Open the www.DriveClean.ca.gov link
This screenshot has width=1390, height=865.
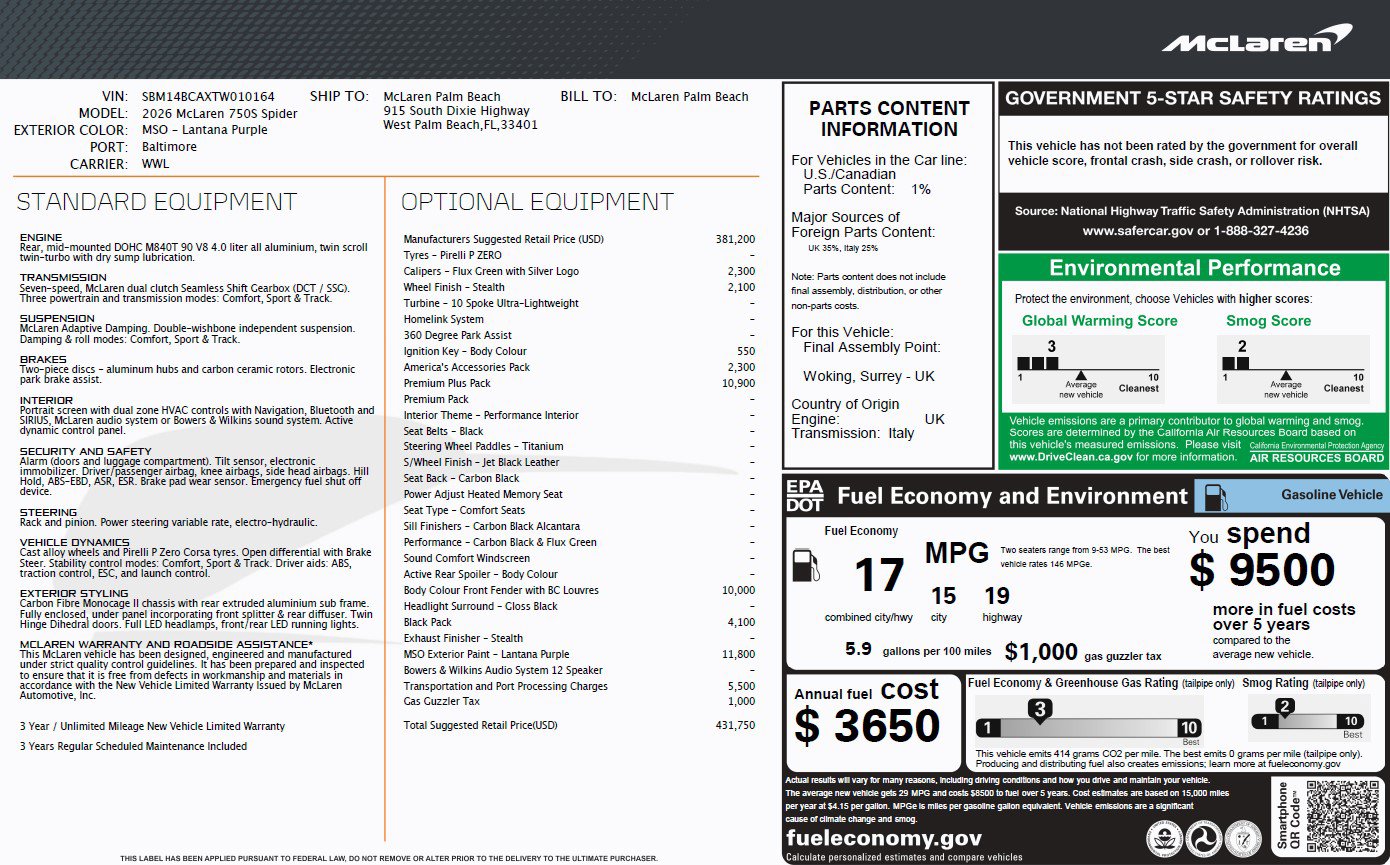coord(1070,457)
